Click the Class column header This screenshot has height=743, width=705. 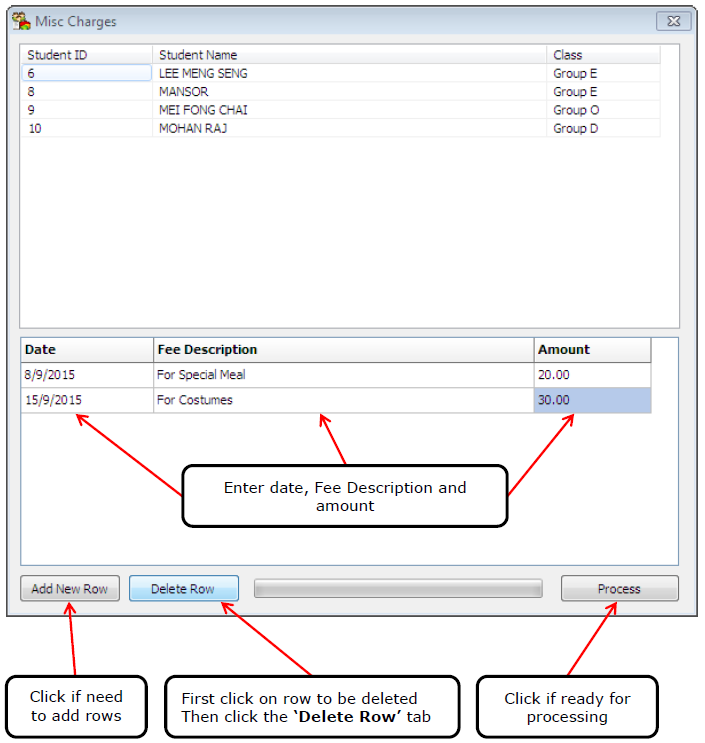[603, 55]
